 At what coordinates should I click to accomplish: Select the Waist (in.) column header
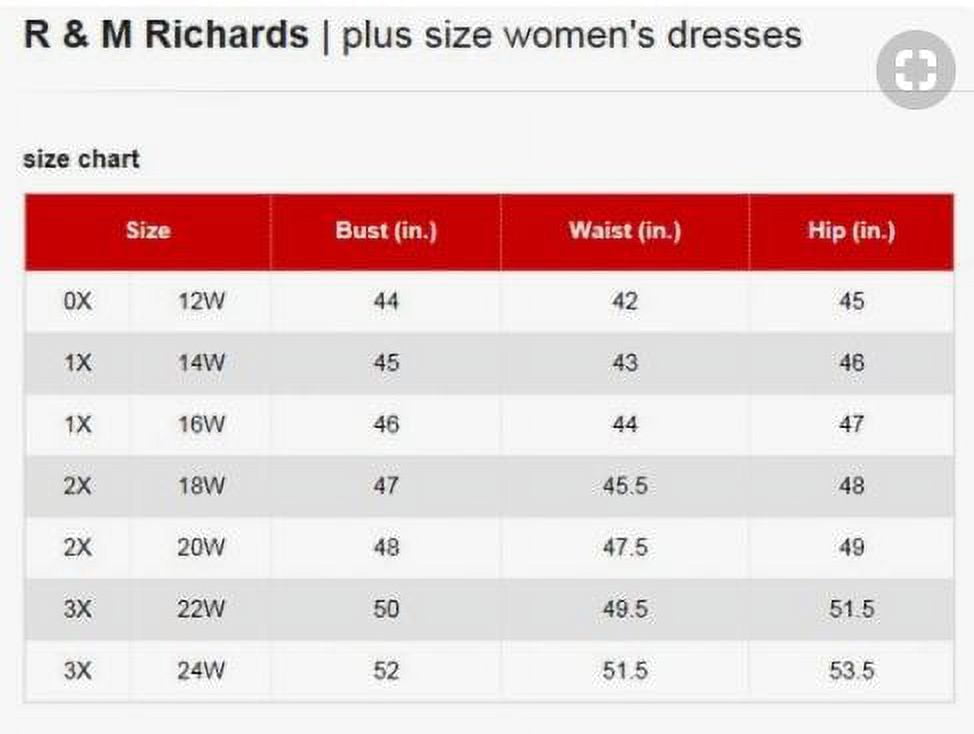[x=625, y=231]
